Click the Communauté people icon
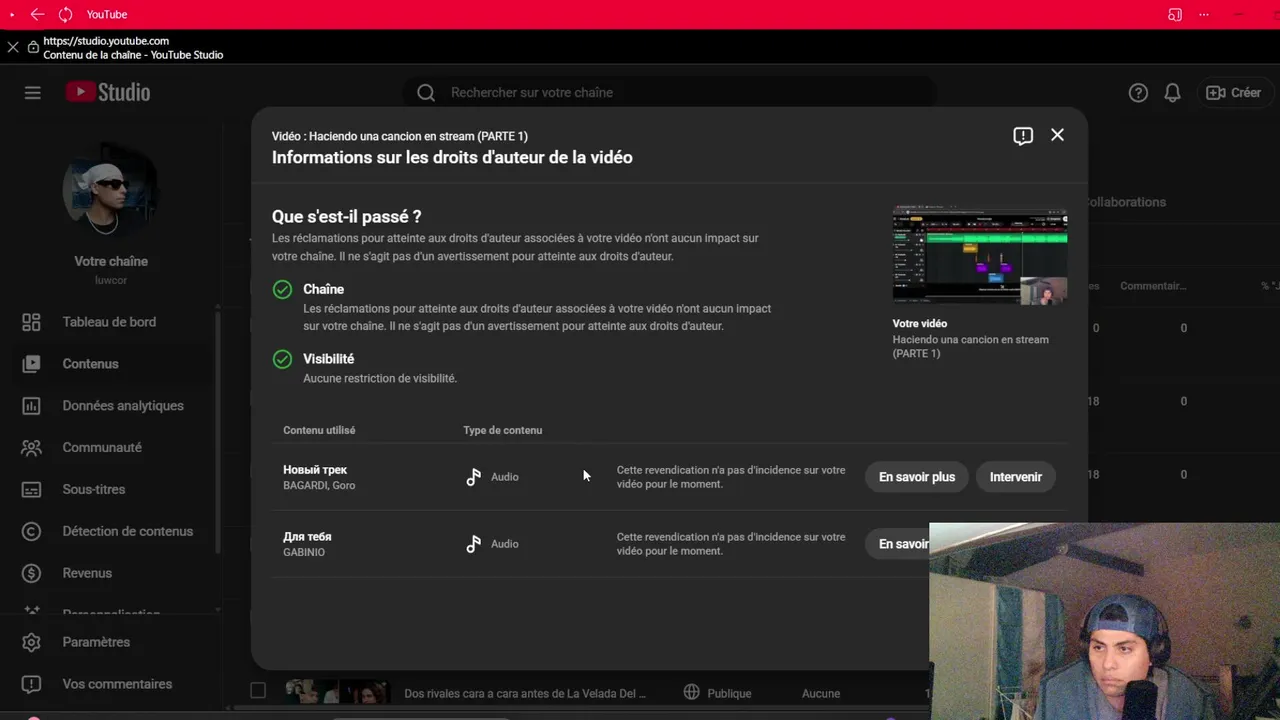The height and width of the screenshot is (720, 1280). [x=31, y=448]
